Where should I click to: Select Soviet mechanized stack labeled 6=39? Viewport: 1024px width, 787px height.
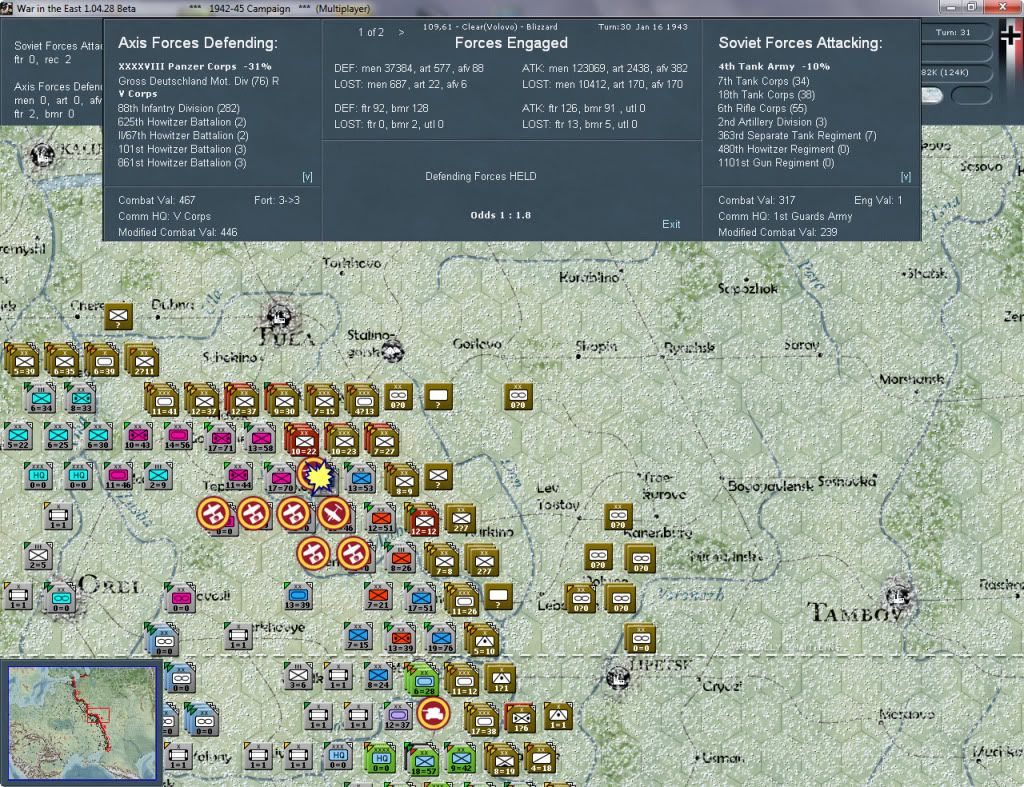point(103,361)
